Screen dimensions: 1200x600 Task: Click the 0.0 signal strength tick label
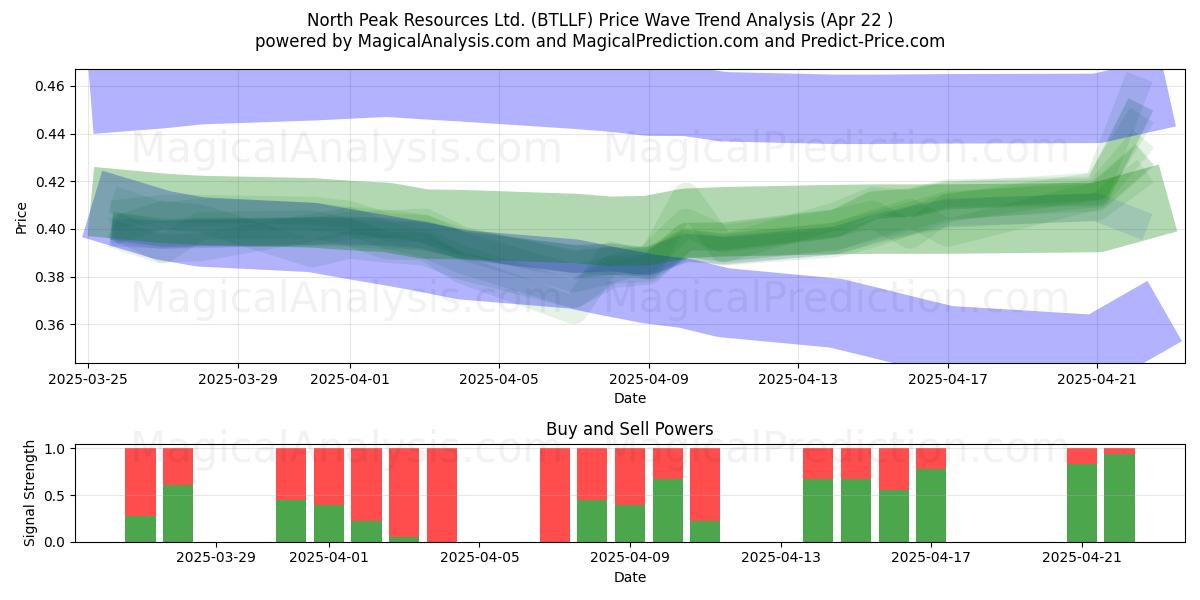click(x=57, y=542)
